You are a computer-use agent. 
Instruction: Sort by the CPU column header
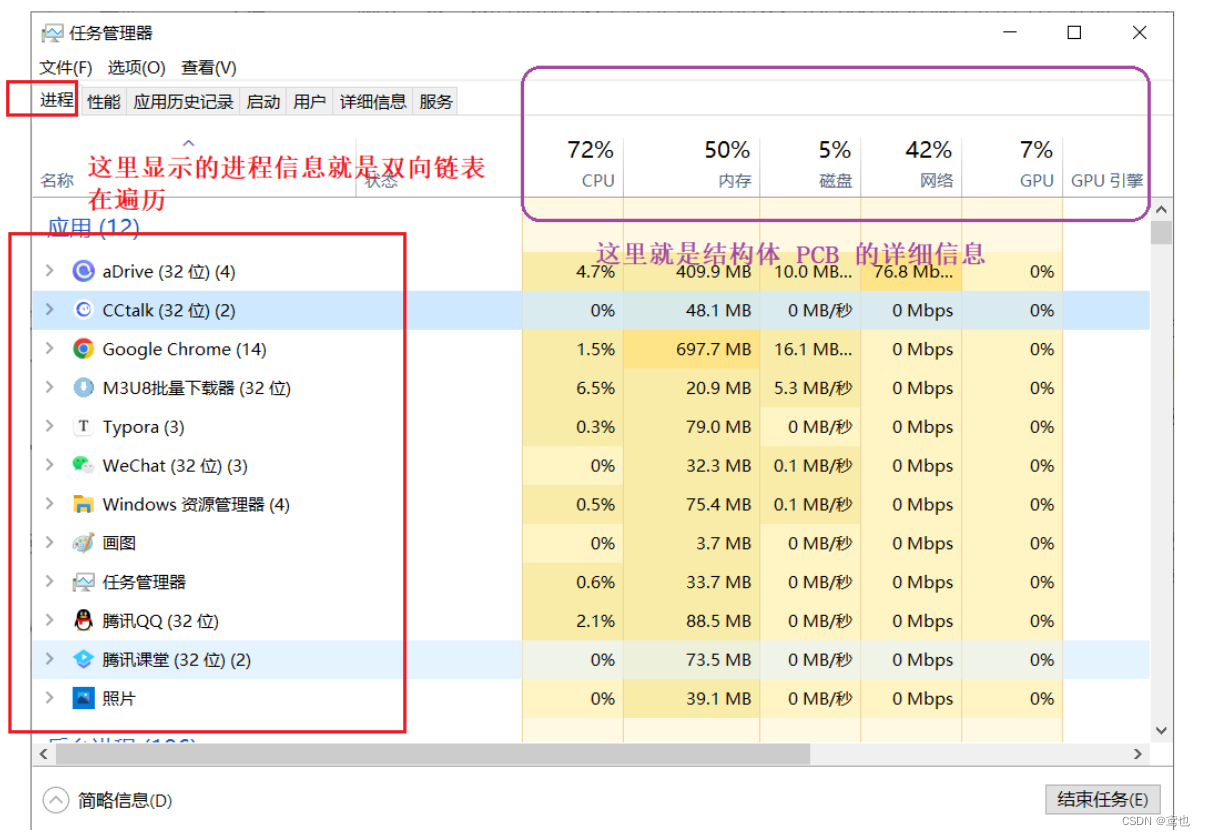point(573,165)
